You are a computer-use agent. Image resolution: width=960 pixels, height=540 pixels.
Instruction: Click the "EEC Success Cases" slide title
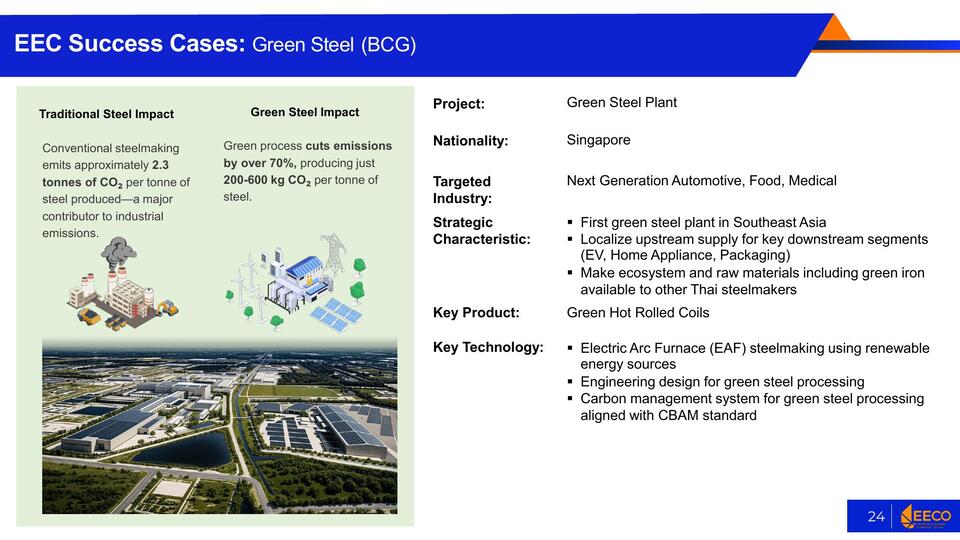click(x=130, y=44)
